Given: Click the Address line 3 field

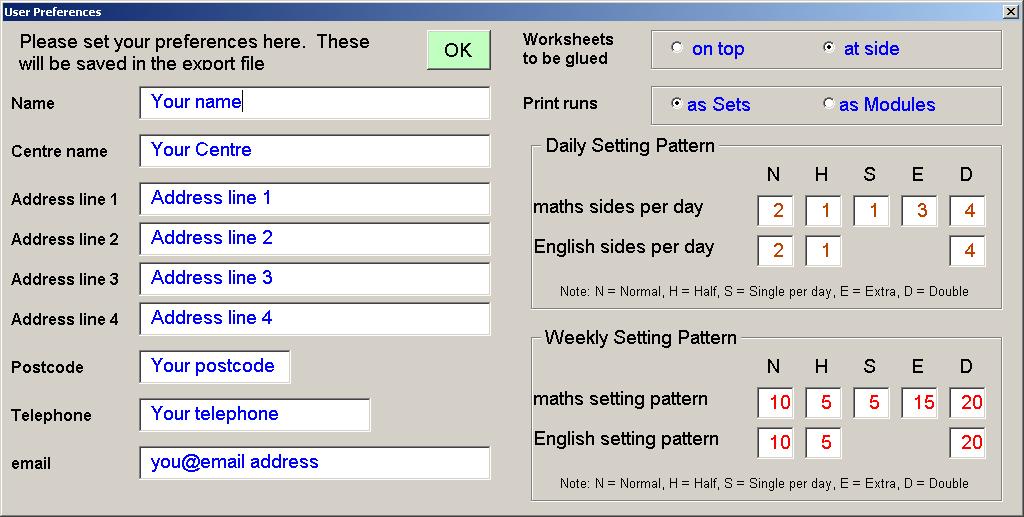Looking at the screenshot, I should (x=315, y=279).
